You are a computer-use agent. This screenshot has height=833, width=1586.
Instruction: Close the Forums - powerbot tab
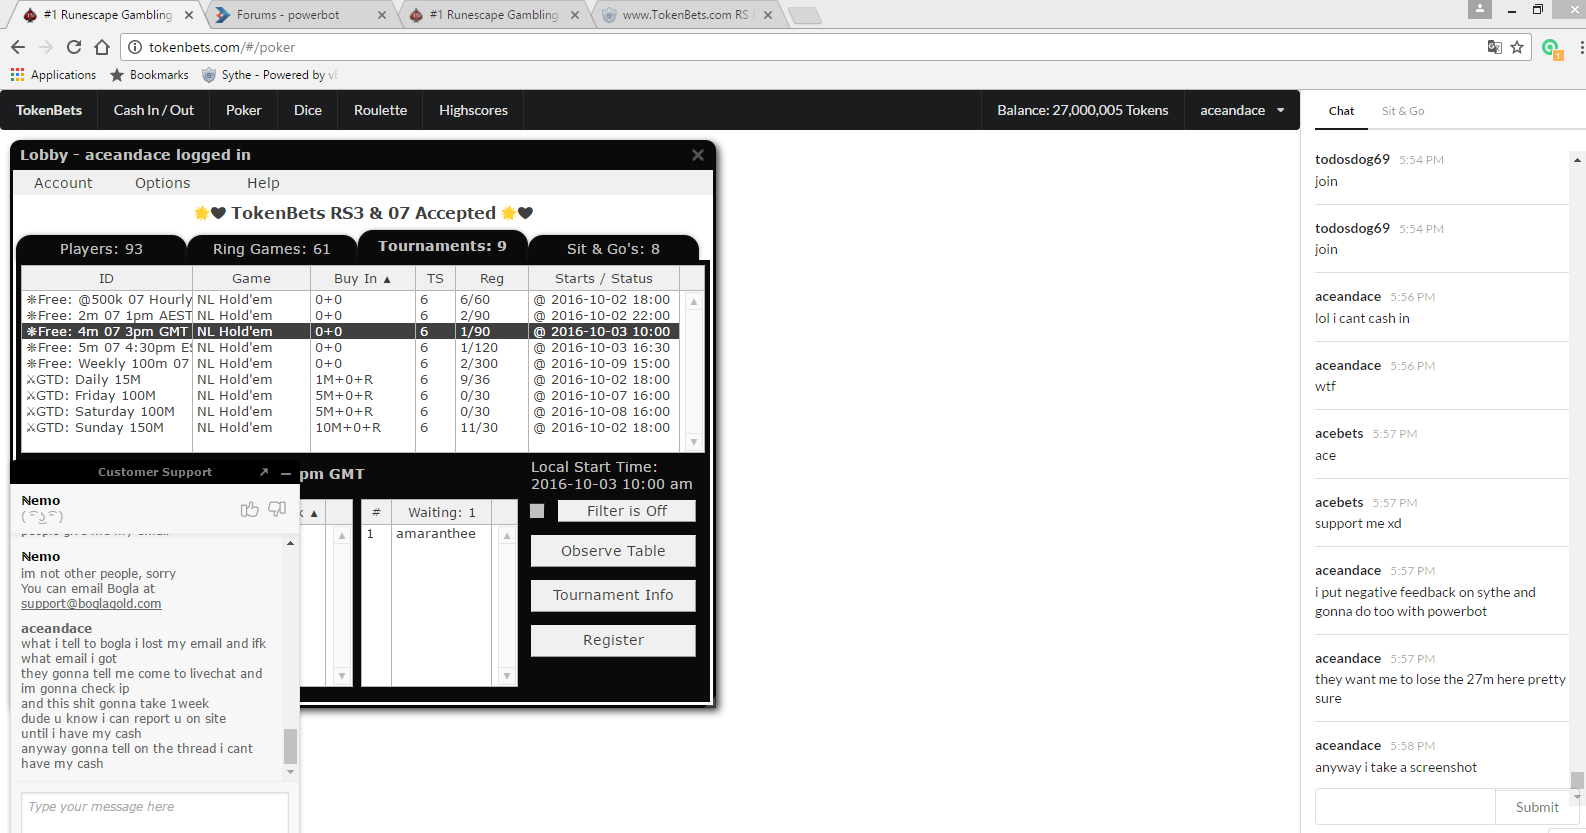pyautogui.click(x=382, y=15)
